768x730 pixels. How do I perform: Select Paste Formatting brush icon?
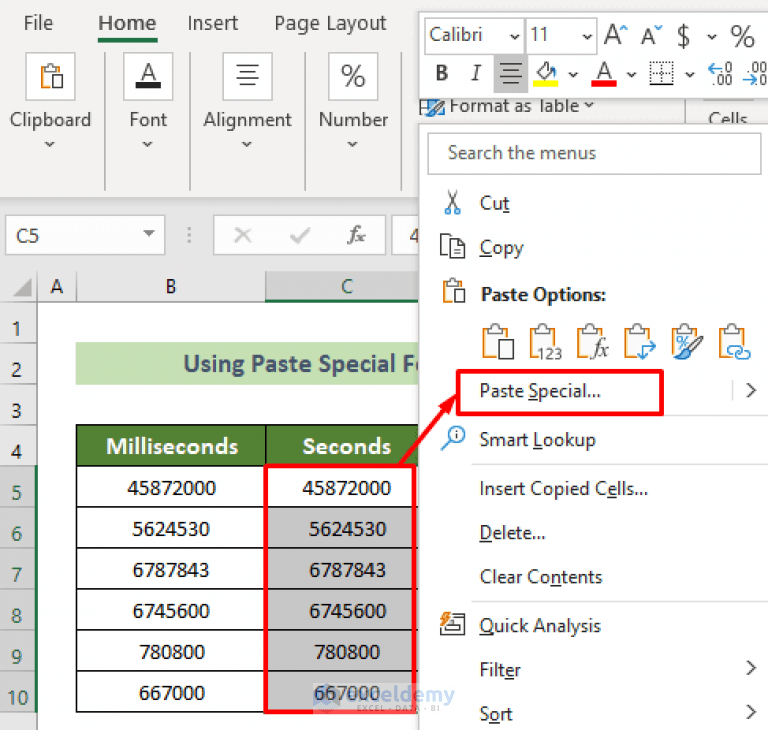686,342
